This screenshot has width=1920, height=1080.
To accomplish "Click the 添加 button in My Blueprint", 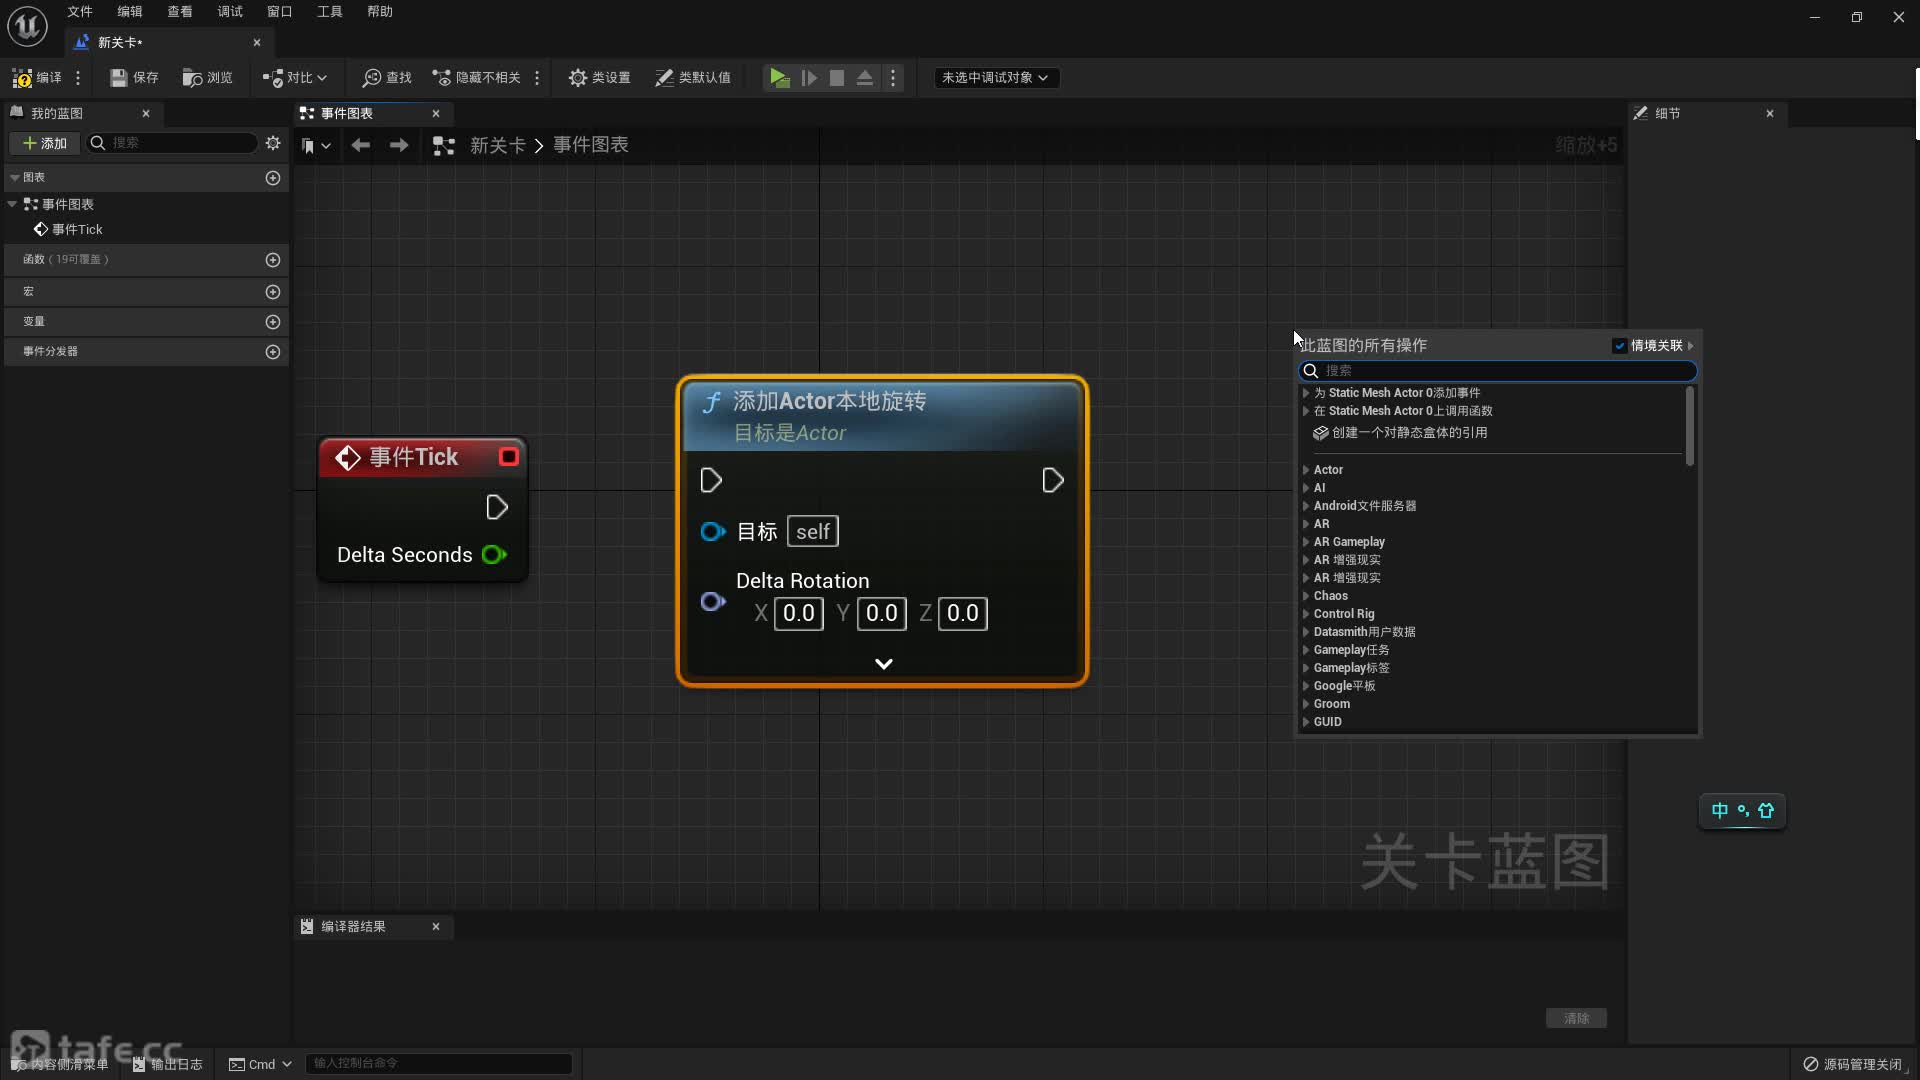I will pos(45,143).
